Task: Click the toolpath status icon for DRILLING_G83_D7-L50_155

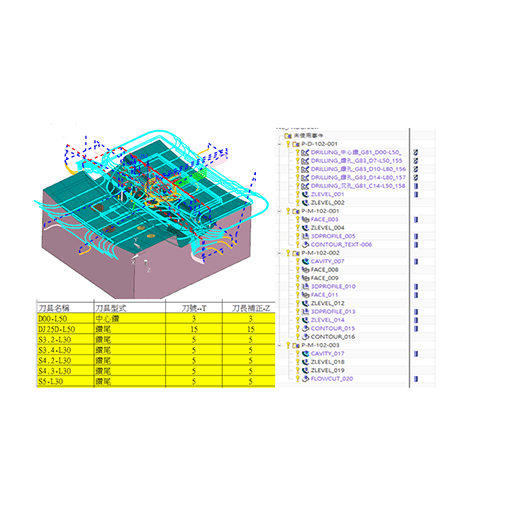Action: tap(416, 161)
